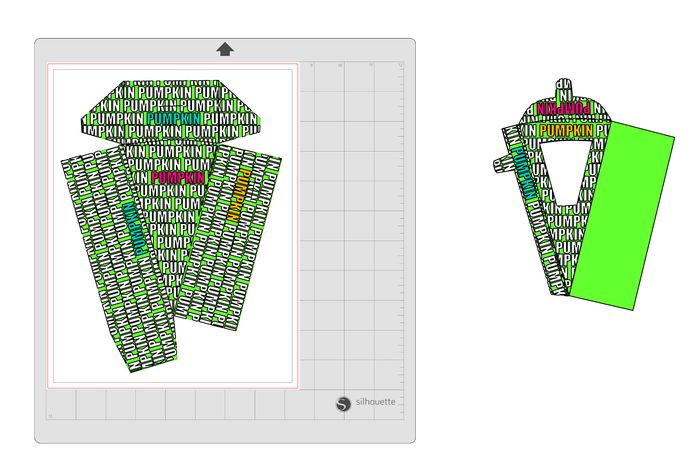Select the small left tab of assembled shape
The height and width of the screenshot is (467, 700).
pyautogui.click(x=500, y=164)
